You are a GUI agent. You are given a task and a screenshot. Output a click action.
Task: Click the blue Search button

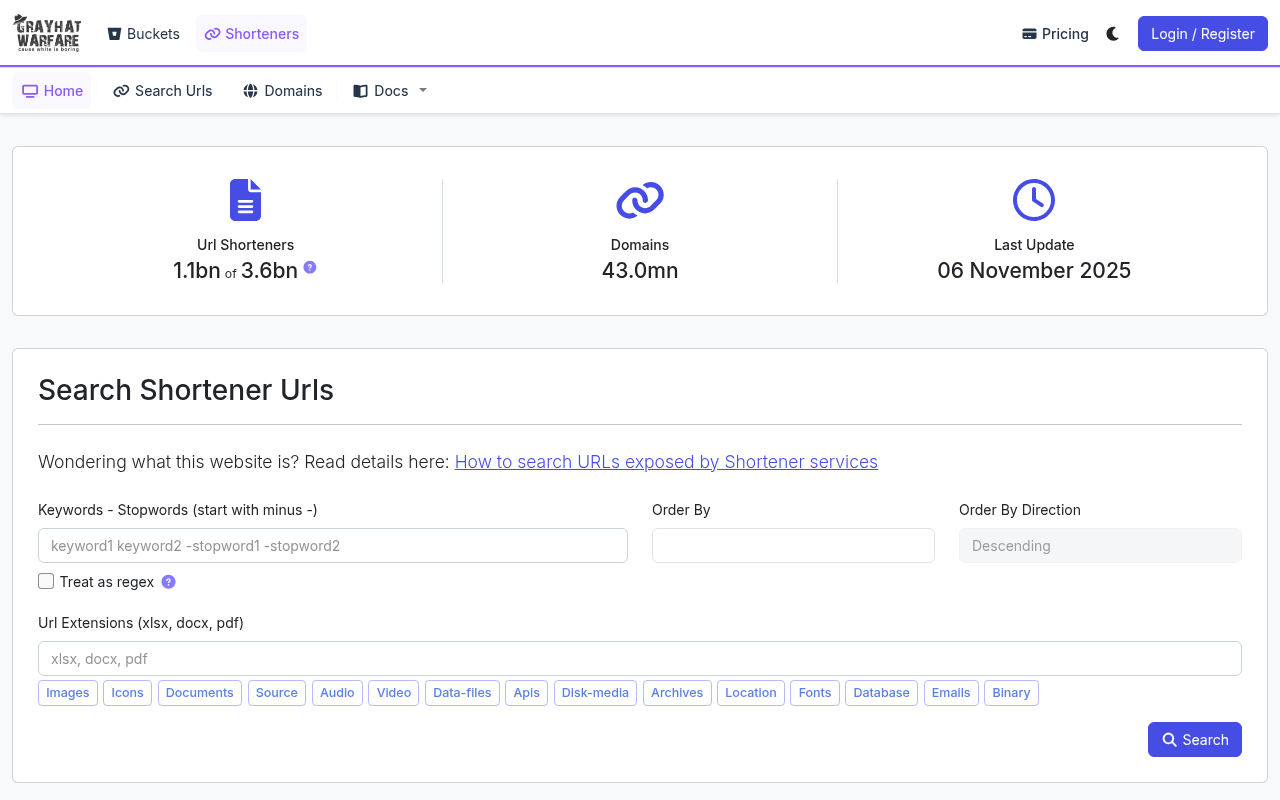(x=1195, y=740)
